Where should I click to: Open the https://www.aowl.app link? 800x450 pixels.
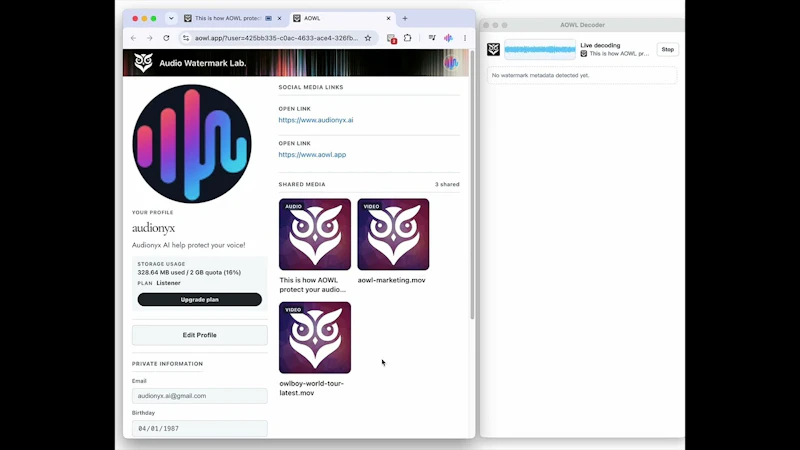click(312, 155)
